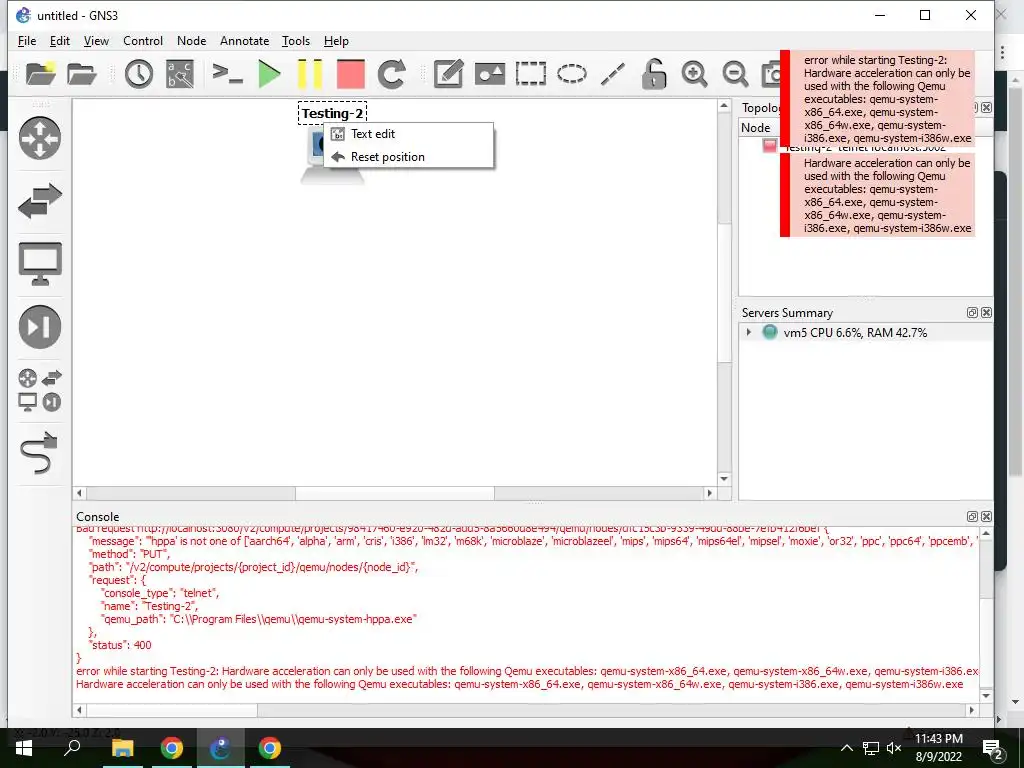The height and width of the screenshot is (768, 1024).
Task: Open the new blank project folder icon
Action: 40,73
